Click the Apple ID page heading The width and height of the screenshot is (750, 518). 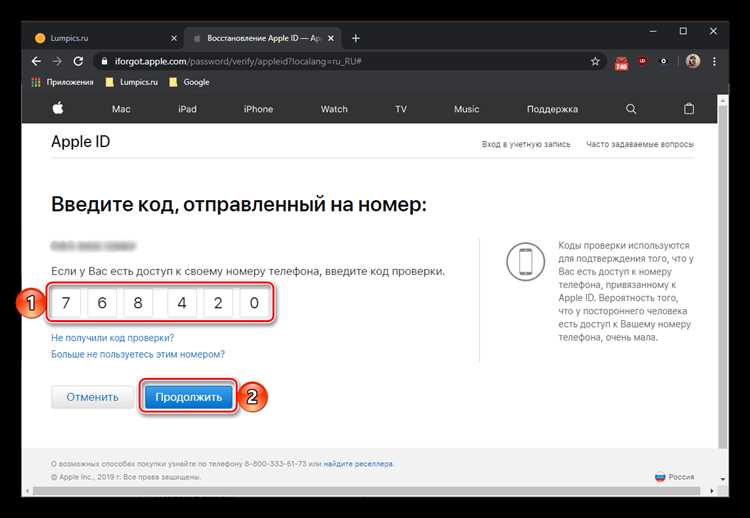[80, 142]
